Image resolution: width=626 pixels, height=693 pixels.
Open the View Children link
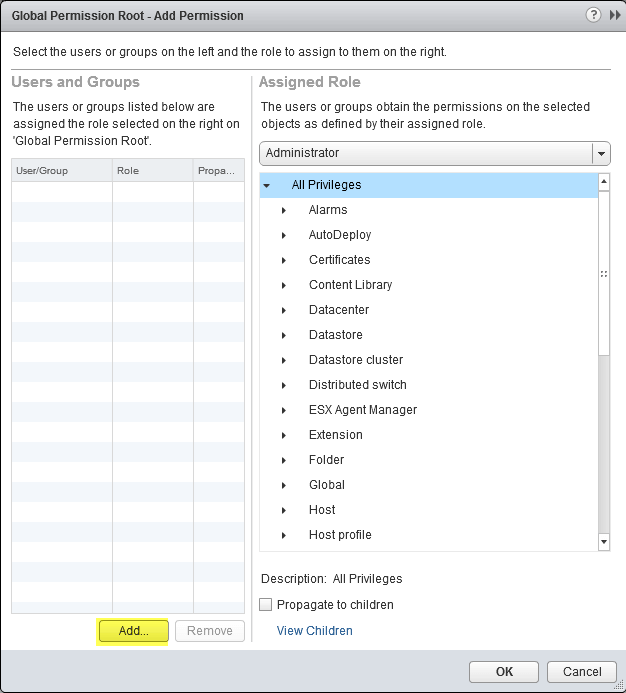click(314, 631)
